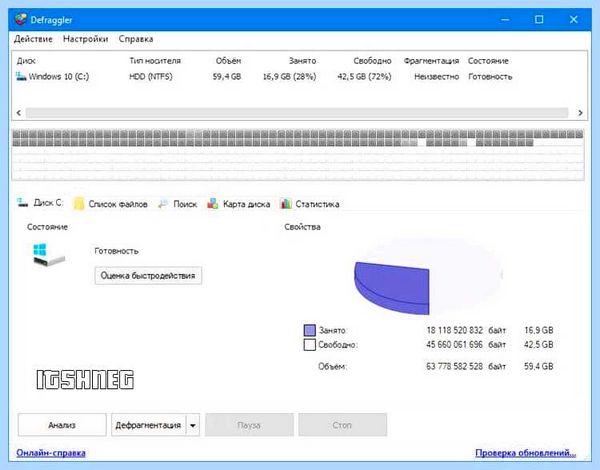Click the horizontal scrollbar track in drive list
600x470 pixels.
pyautogui.click(x=297, y=113)
